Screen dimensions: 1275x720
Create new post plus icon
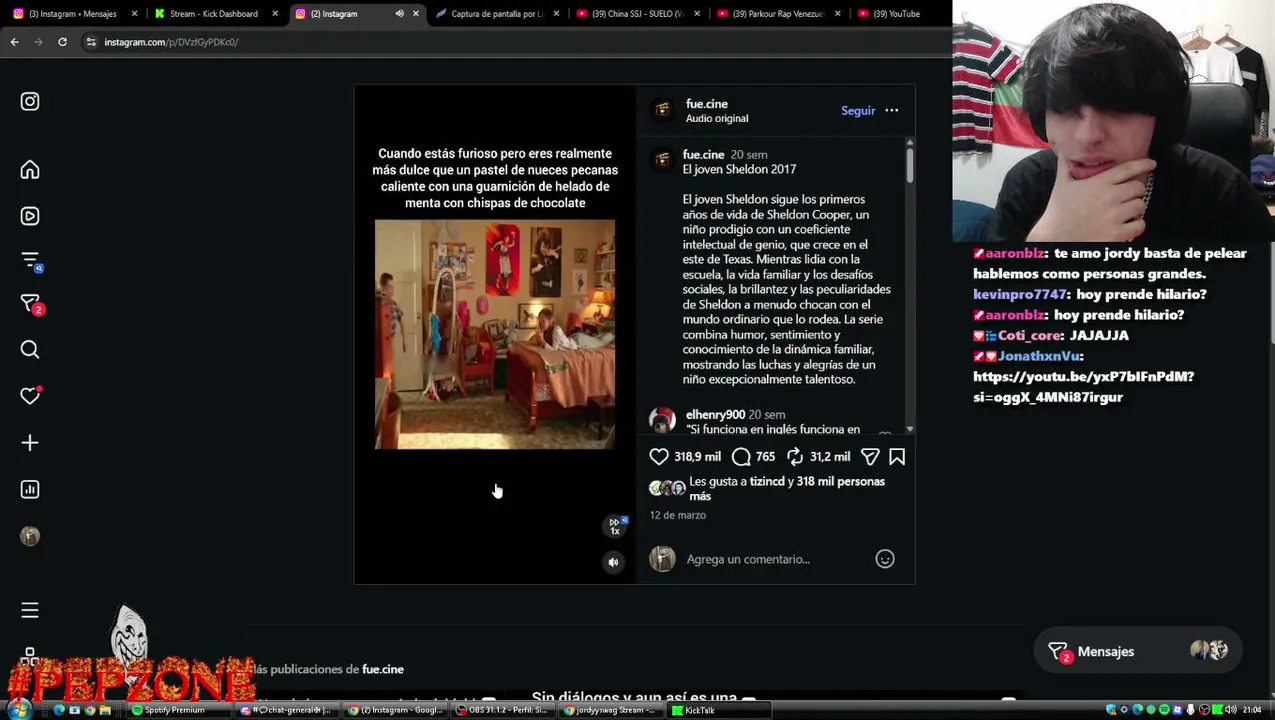[x=30, y=443]
